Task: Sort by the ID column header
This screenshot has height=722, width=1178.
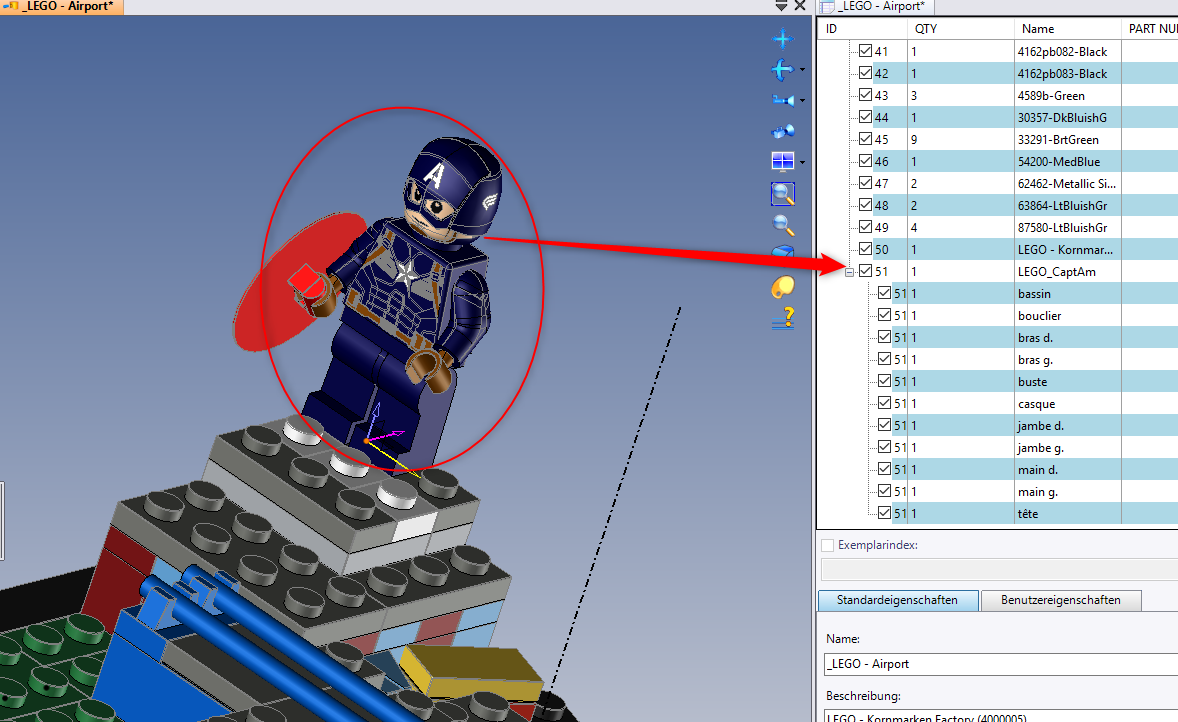Action: (x=862, y=29)
